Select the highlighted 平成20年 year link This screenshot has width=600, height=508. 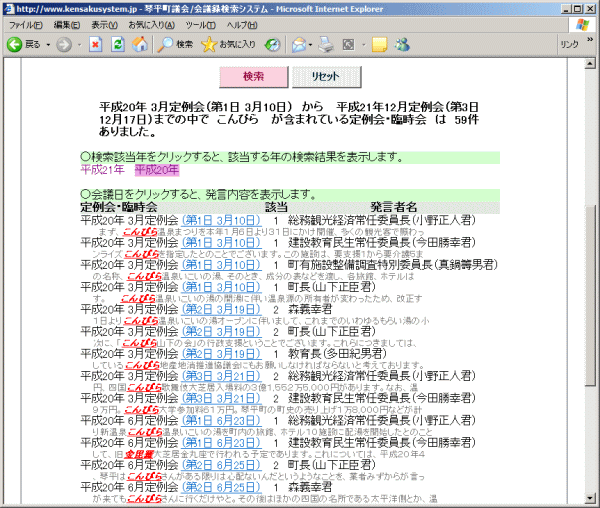[157, 170]
